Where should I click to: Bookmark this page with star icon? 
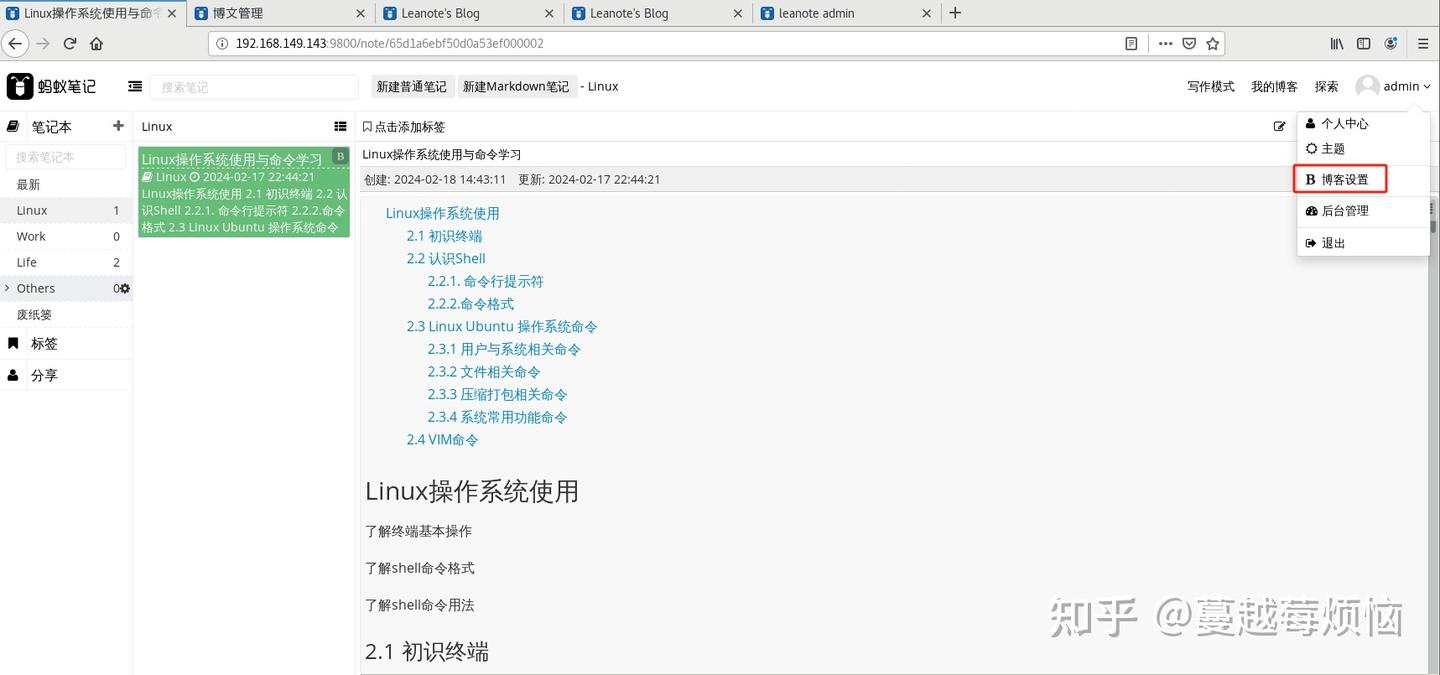pyautogui.click(x=1212, y=43)
